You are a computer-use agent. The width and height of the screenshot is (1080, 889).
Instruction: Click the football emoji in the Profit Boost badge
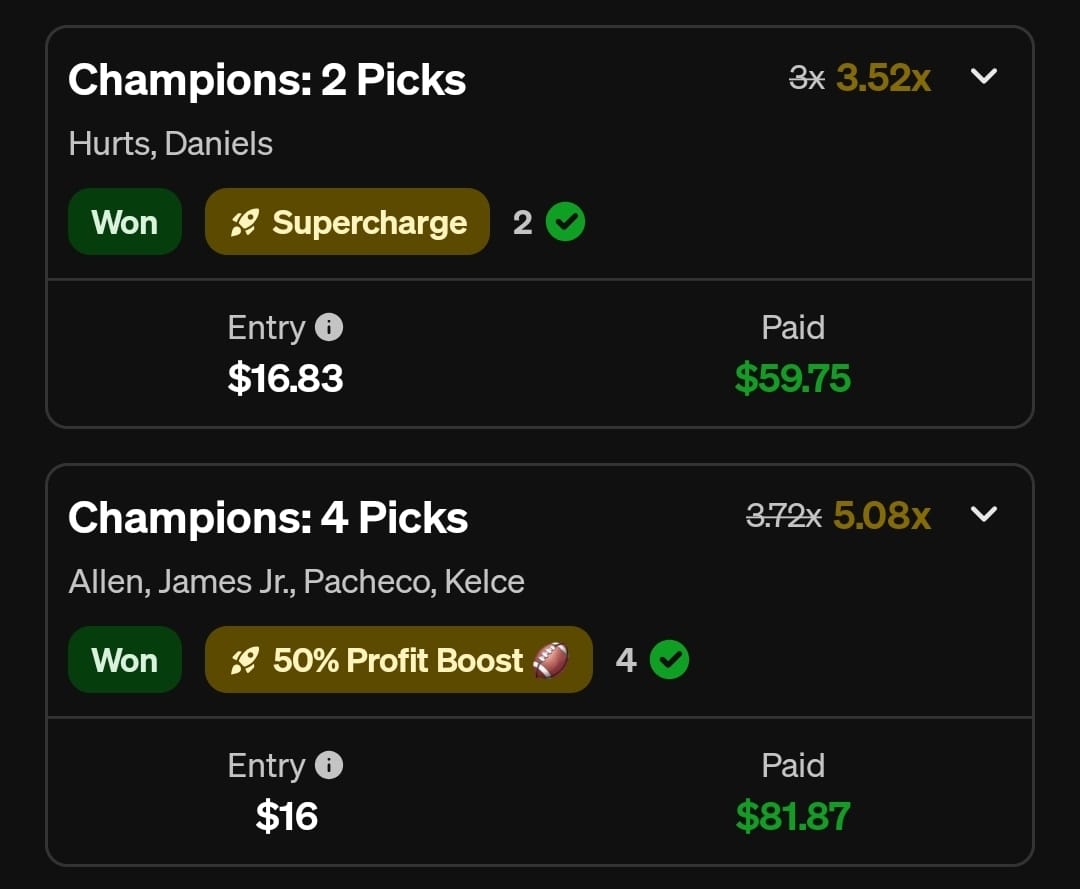(550, 660)
